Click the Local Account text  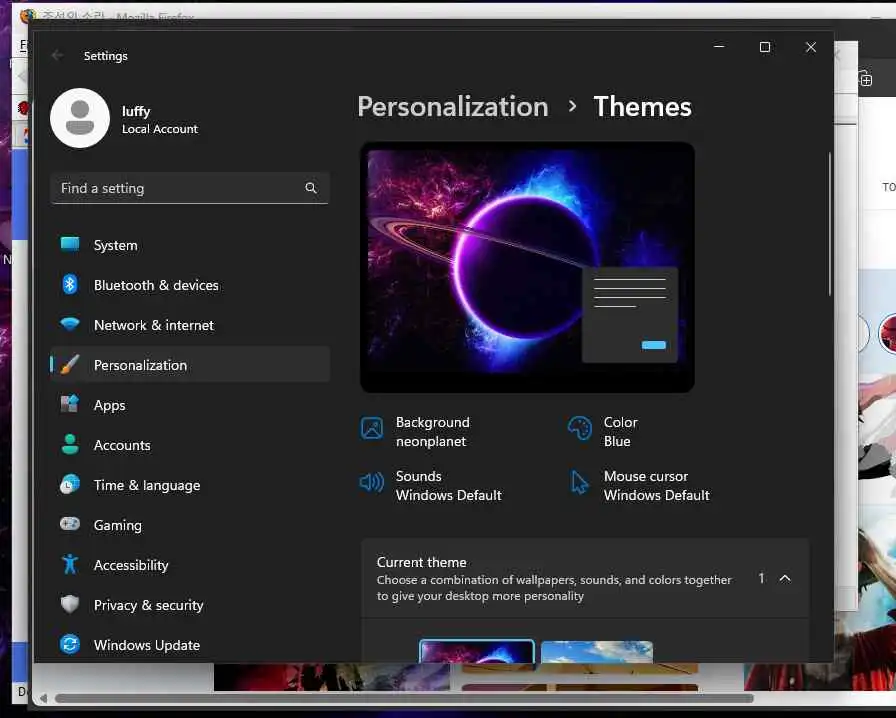click(x=160, y=129)
